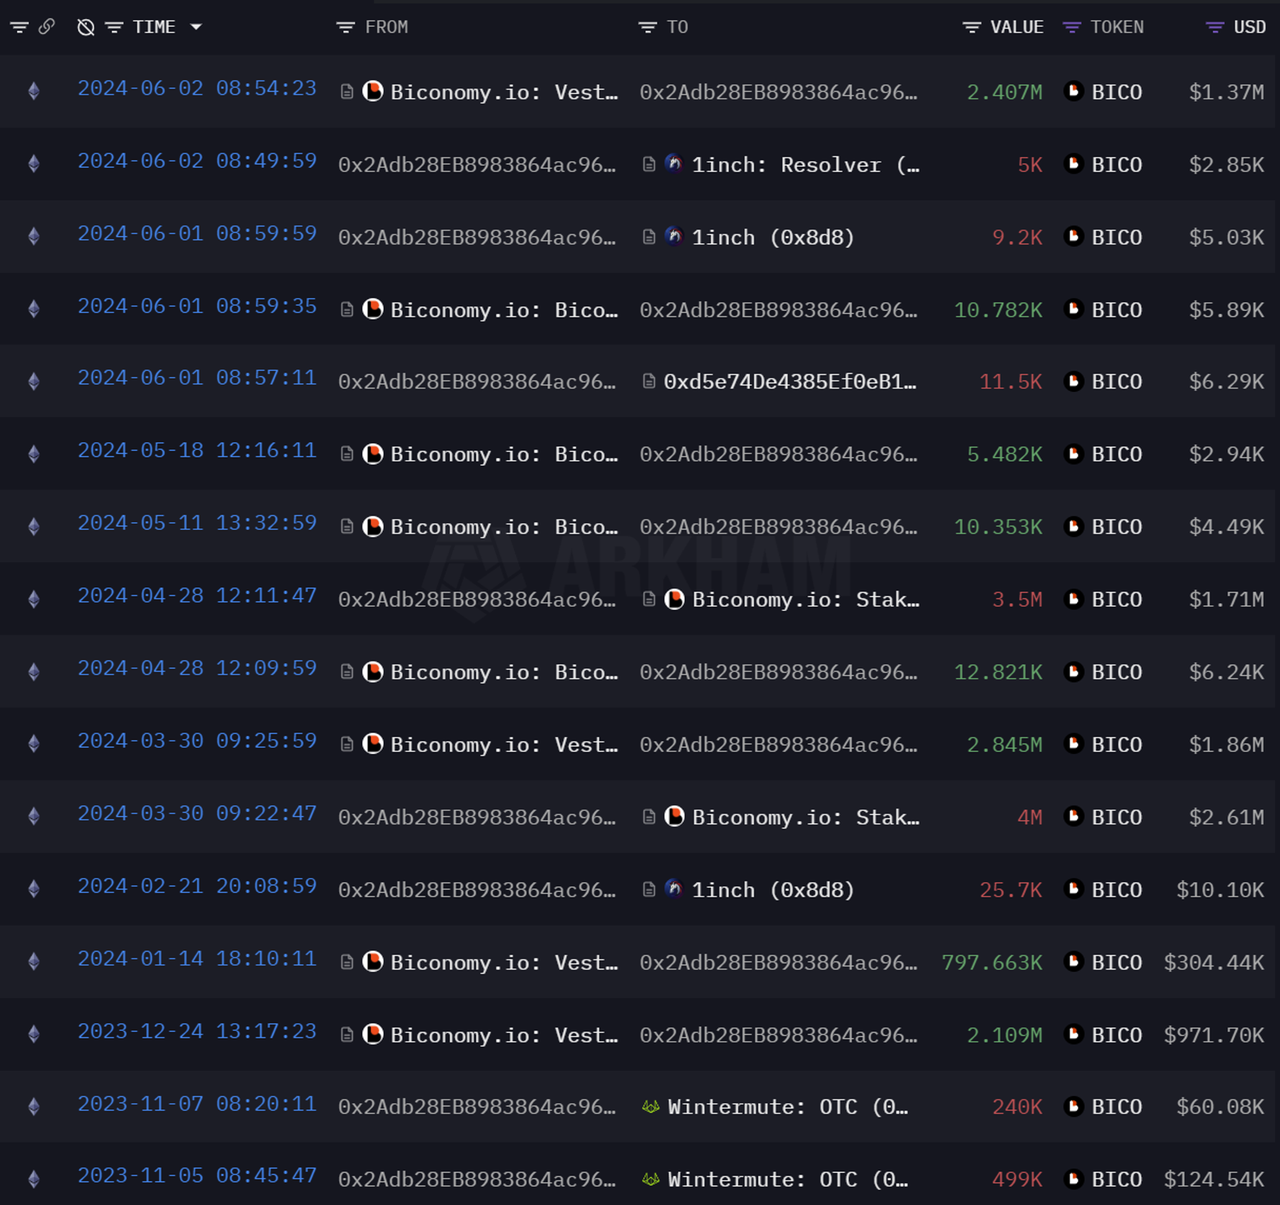Click BICO token icon in $124.54K row

pos(1074,1179)
